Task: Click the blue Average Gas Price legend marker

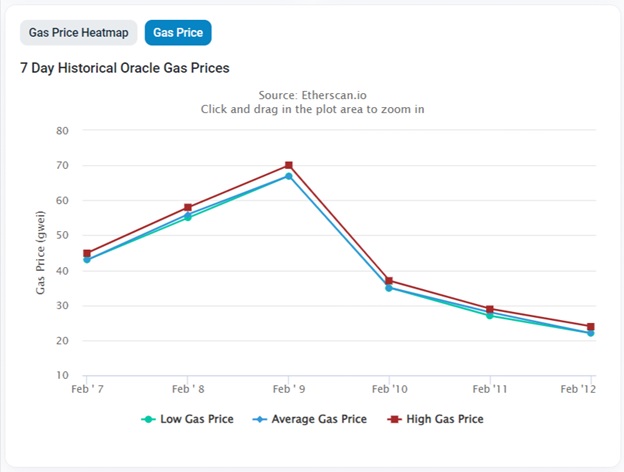Action: [260, 419]
